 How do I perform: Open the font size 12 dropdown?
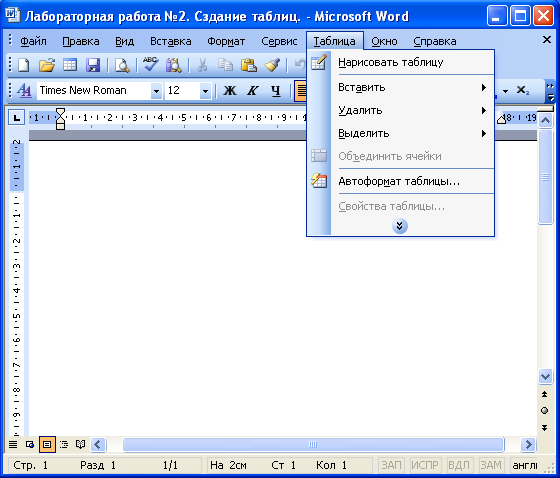click(x=205, y=91)
